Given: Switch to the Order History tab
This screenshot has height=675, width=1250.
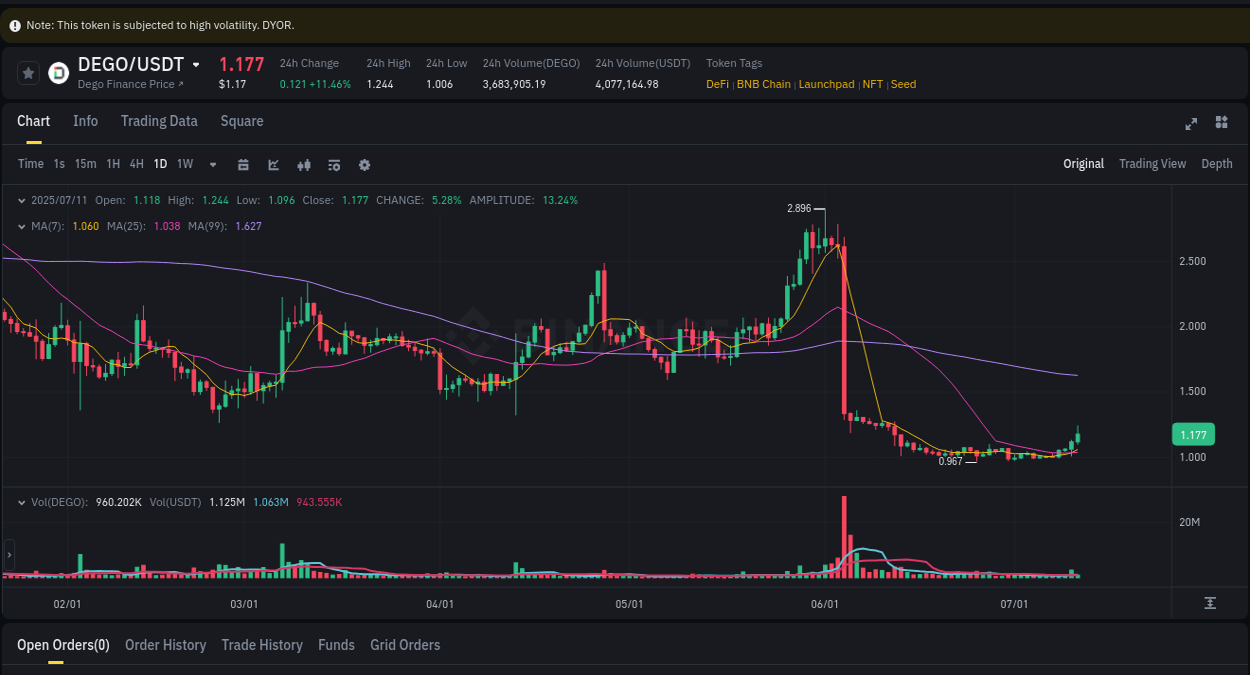Looking at the screenshot, I should (165, 645).
